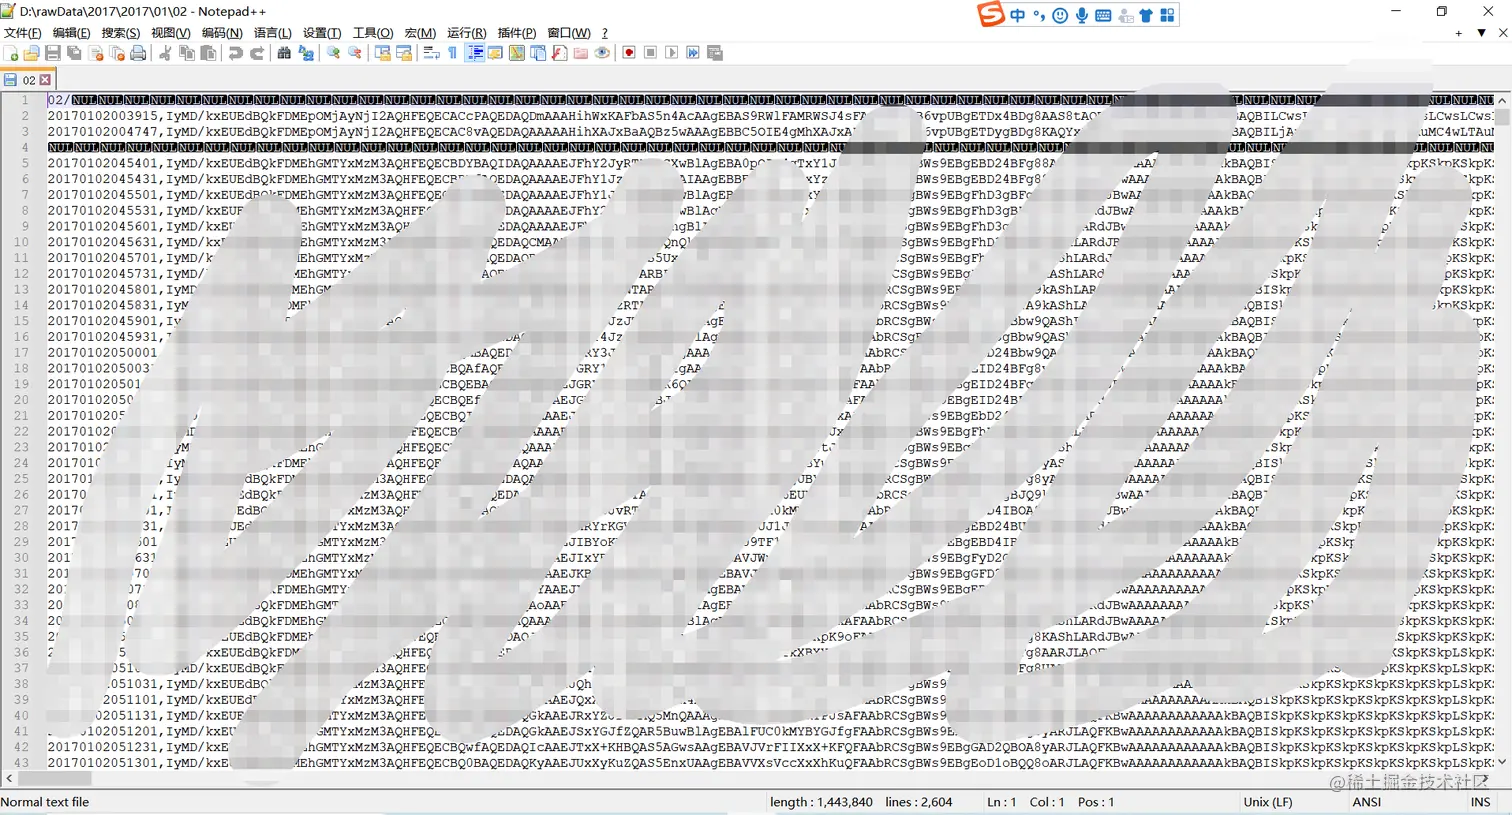Image resolution: width=1512 pixels, height=815 pixels.
Task: Open the Sogou skin shirt icon
Action: [x=1146, y=15]
